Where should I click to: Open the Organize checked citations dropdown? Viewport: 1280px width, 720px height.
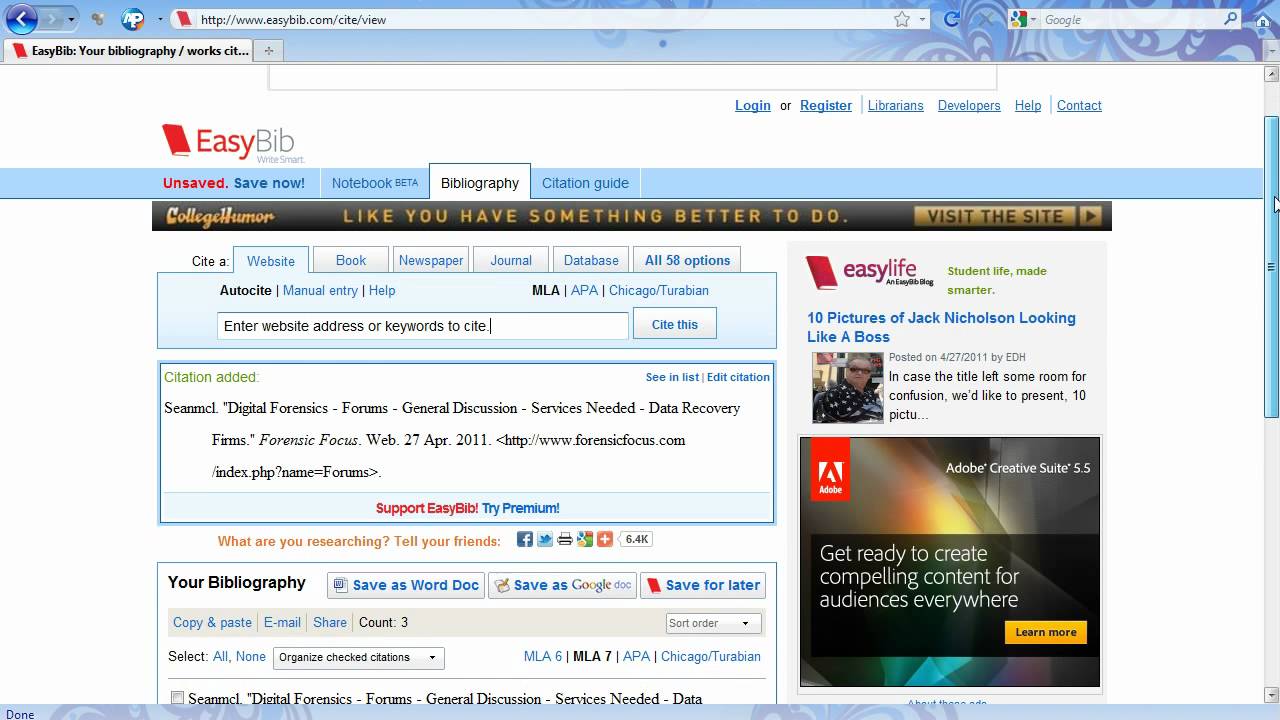tap(358, 657)
